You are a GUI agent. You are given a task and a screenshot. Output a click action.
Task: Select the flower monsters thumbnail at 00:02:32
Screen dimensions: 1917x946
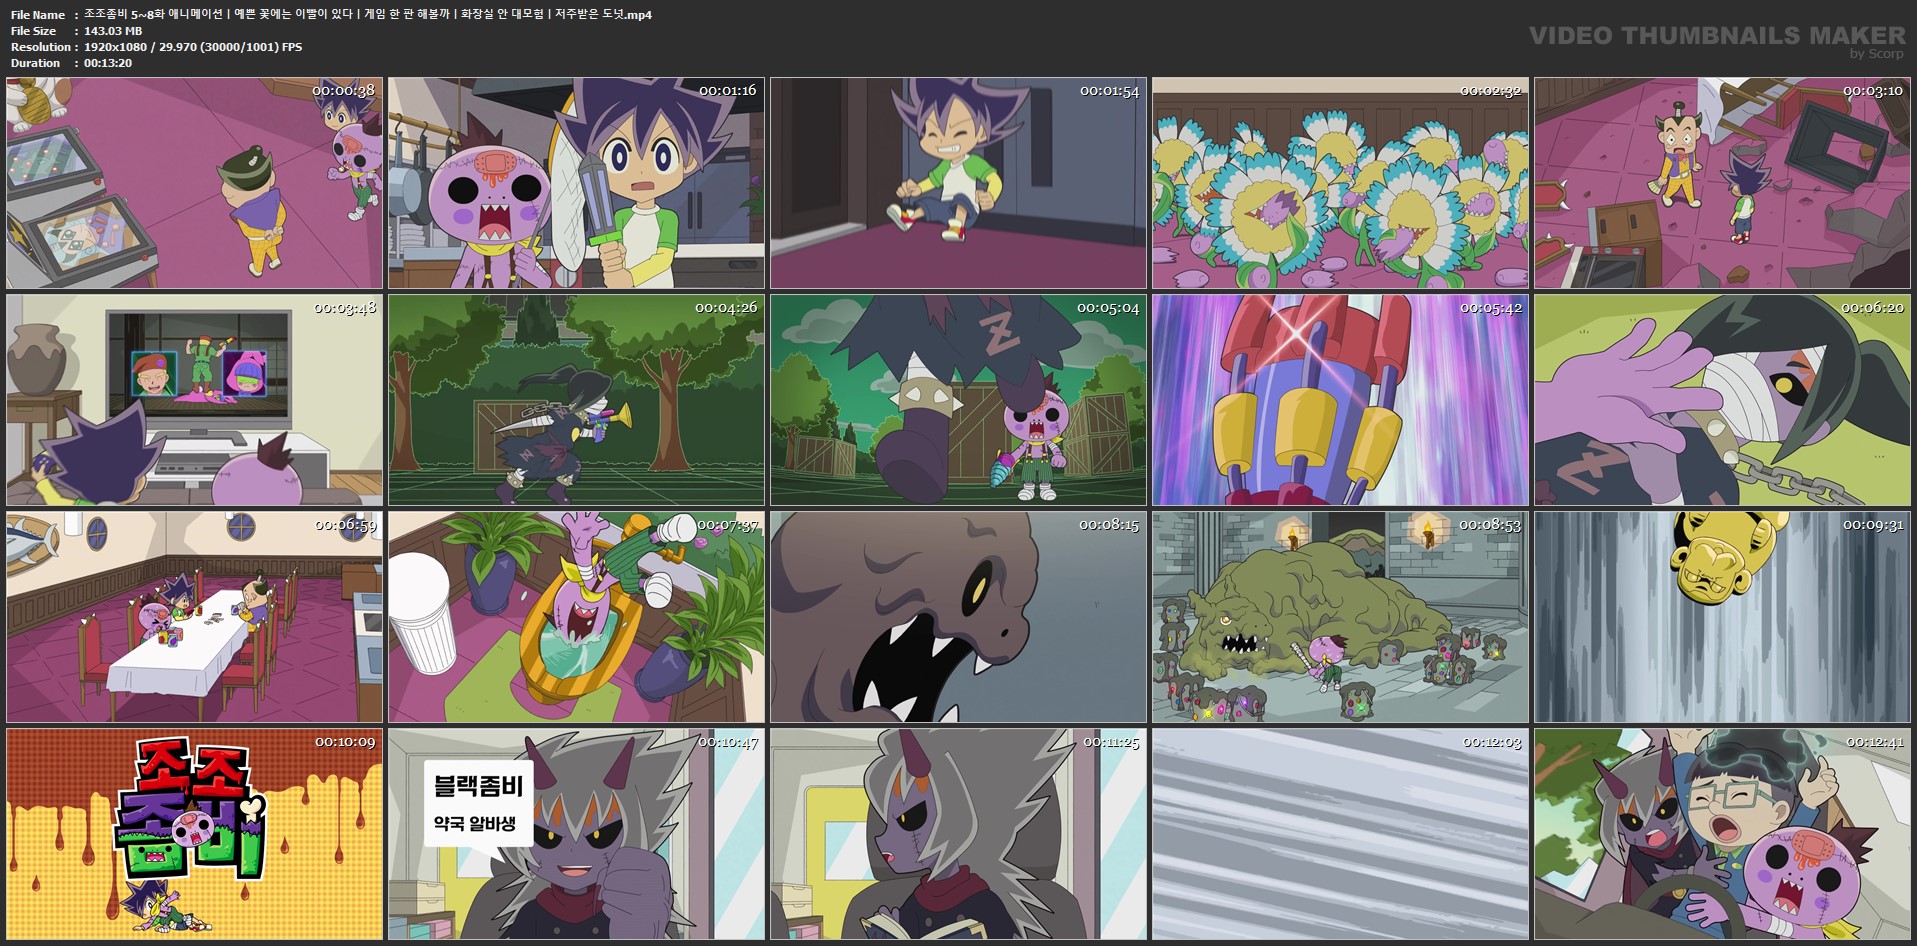pos(1340,183)
